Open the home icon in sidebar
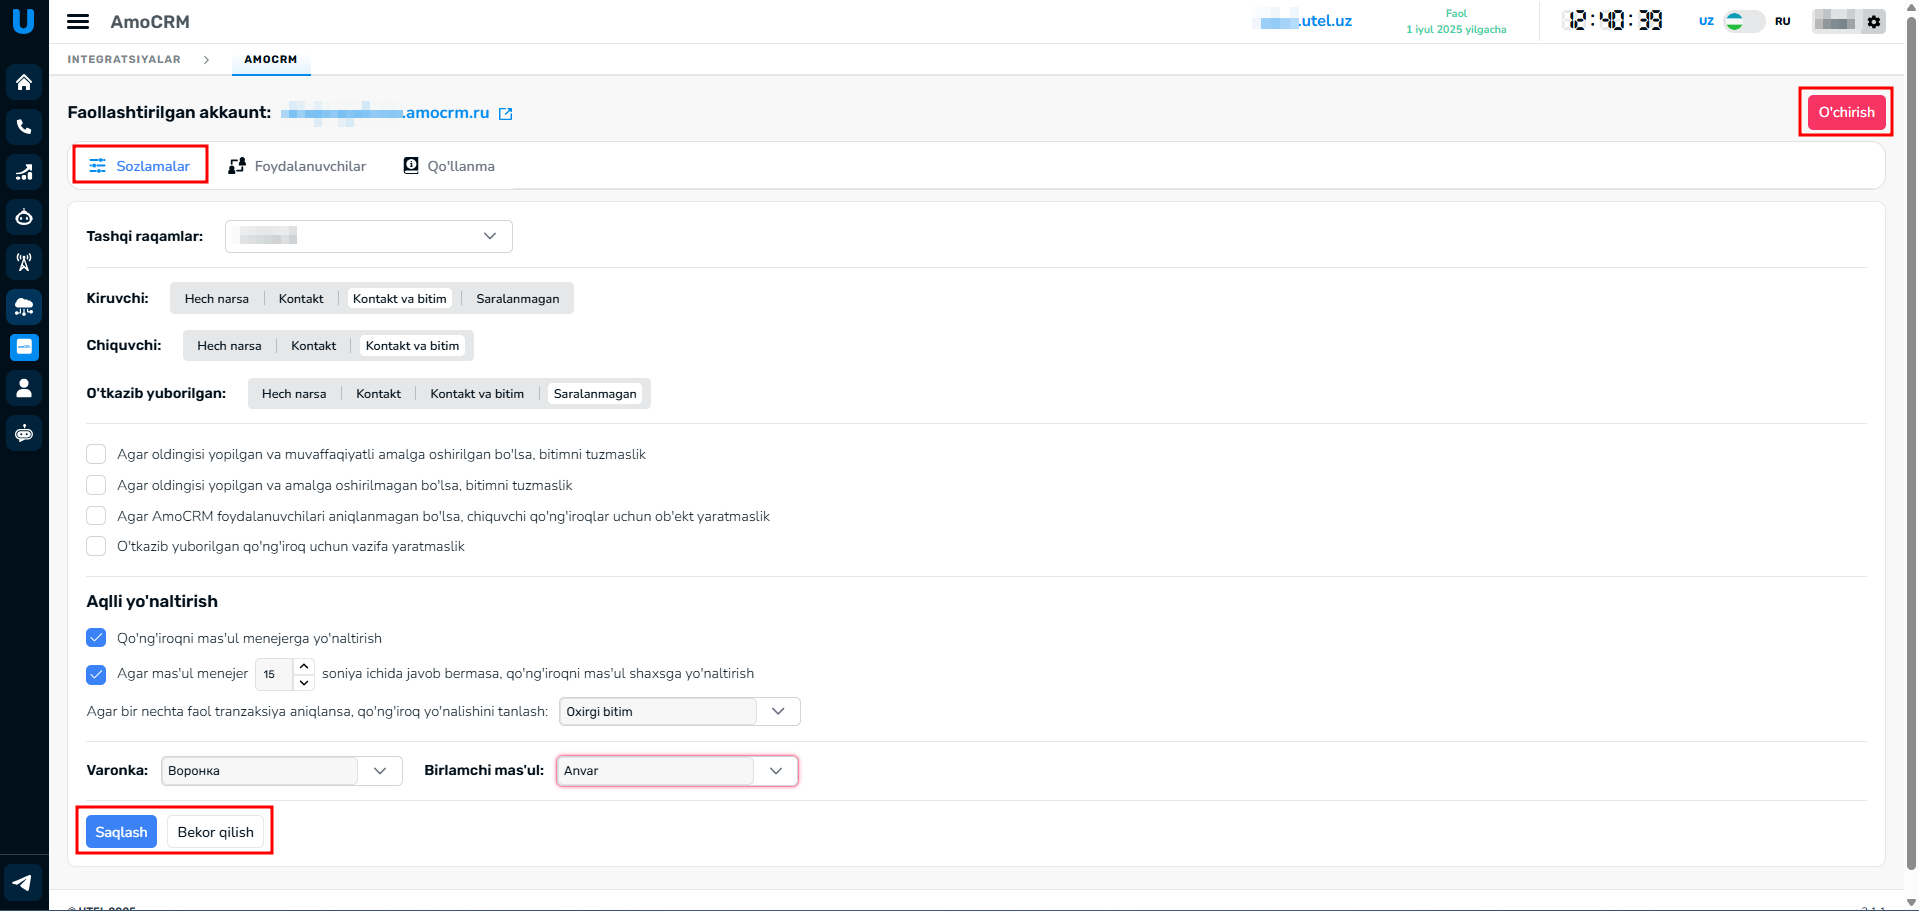This screenshot has height=911, width=1919. coord(24,83)
